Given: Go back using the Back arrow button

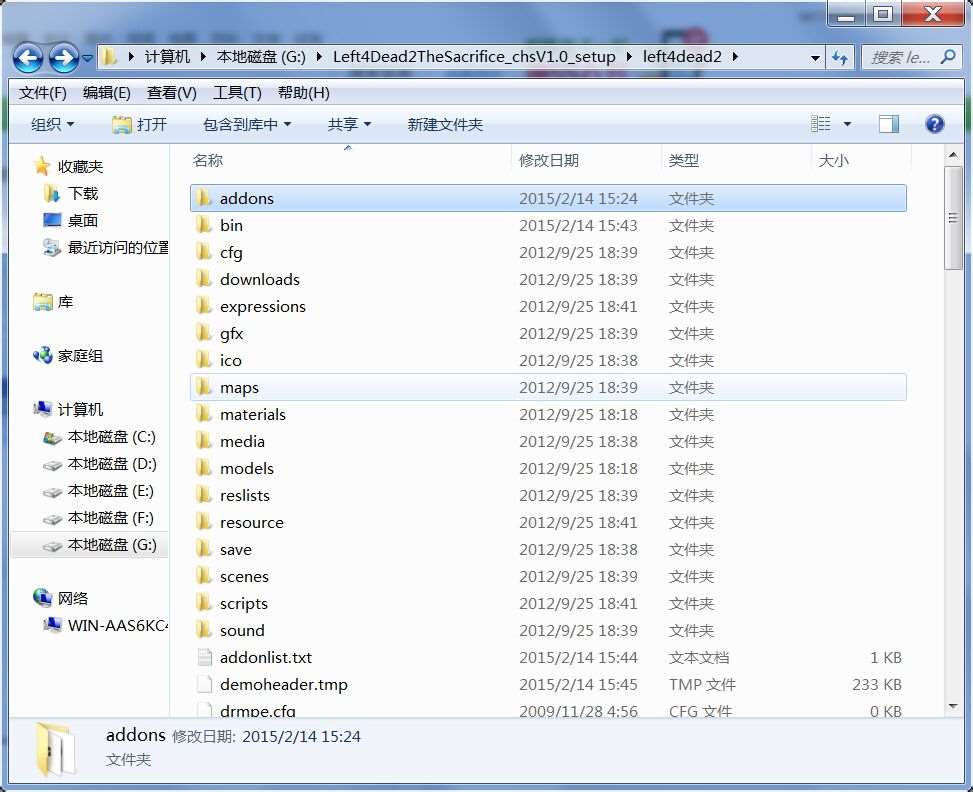Looking at the screenshot, I should click(28, 58).
